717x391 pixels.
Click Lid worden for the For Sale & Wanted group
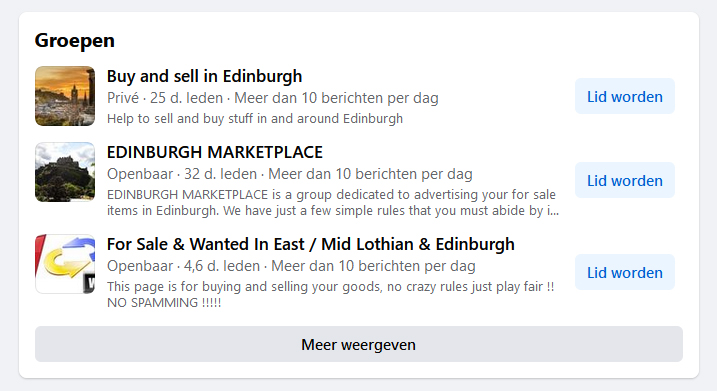[625, 273]
